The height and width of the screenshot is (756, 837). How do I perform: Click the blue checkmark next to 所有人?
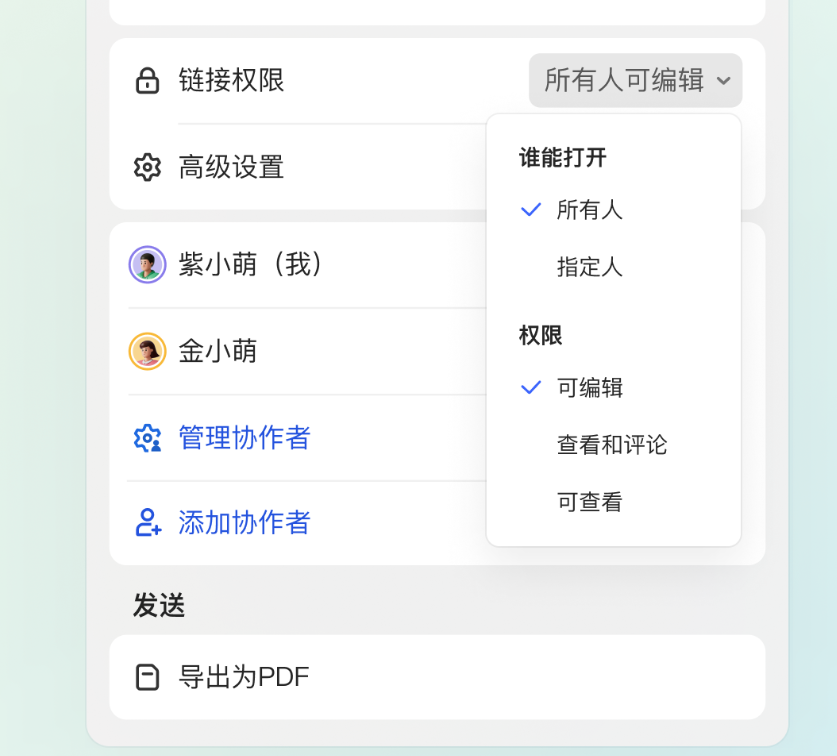[x=531, y=209]
